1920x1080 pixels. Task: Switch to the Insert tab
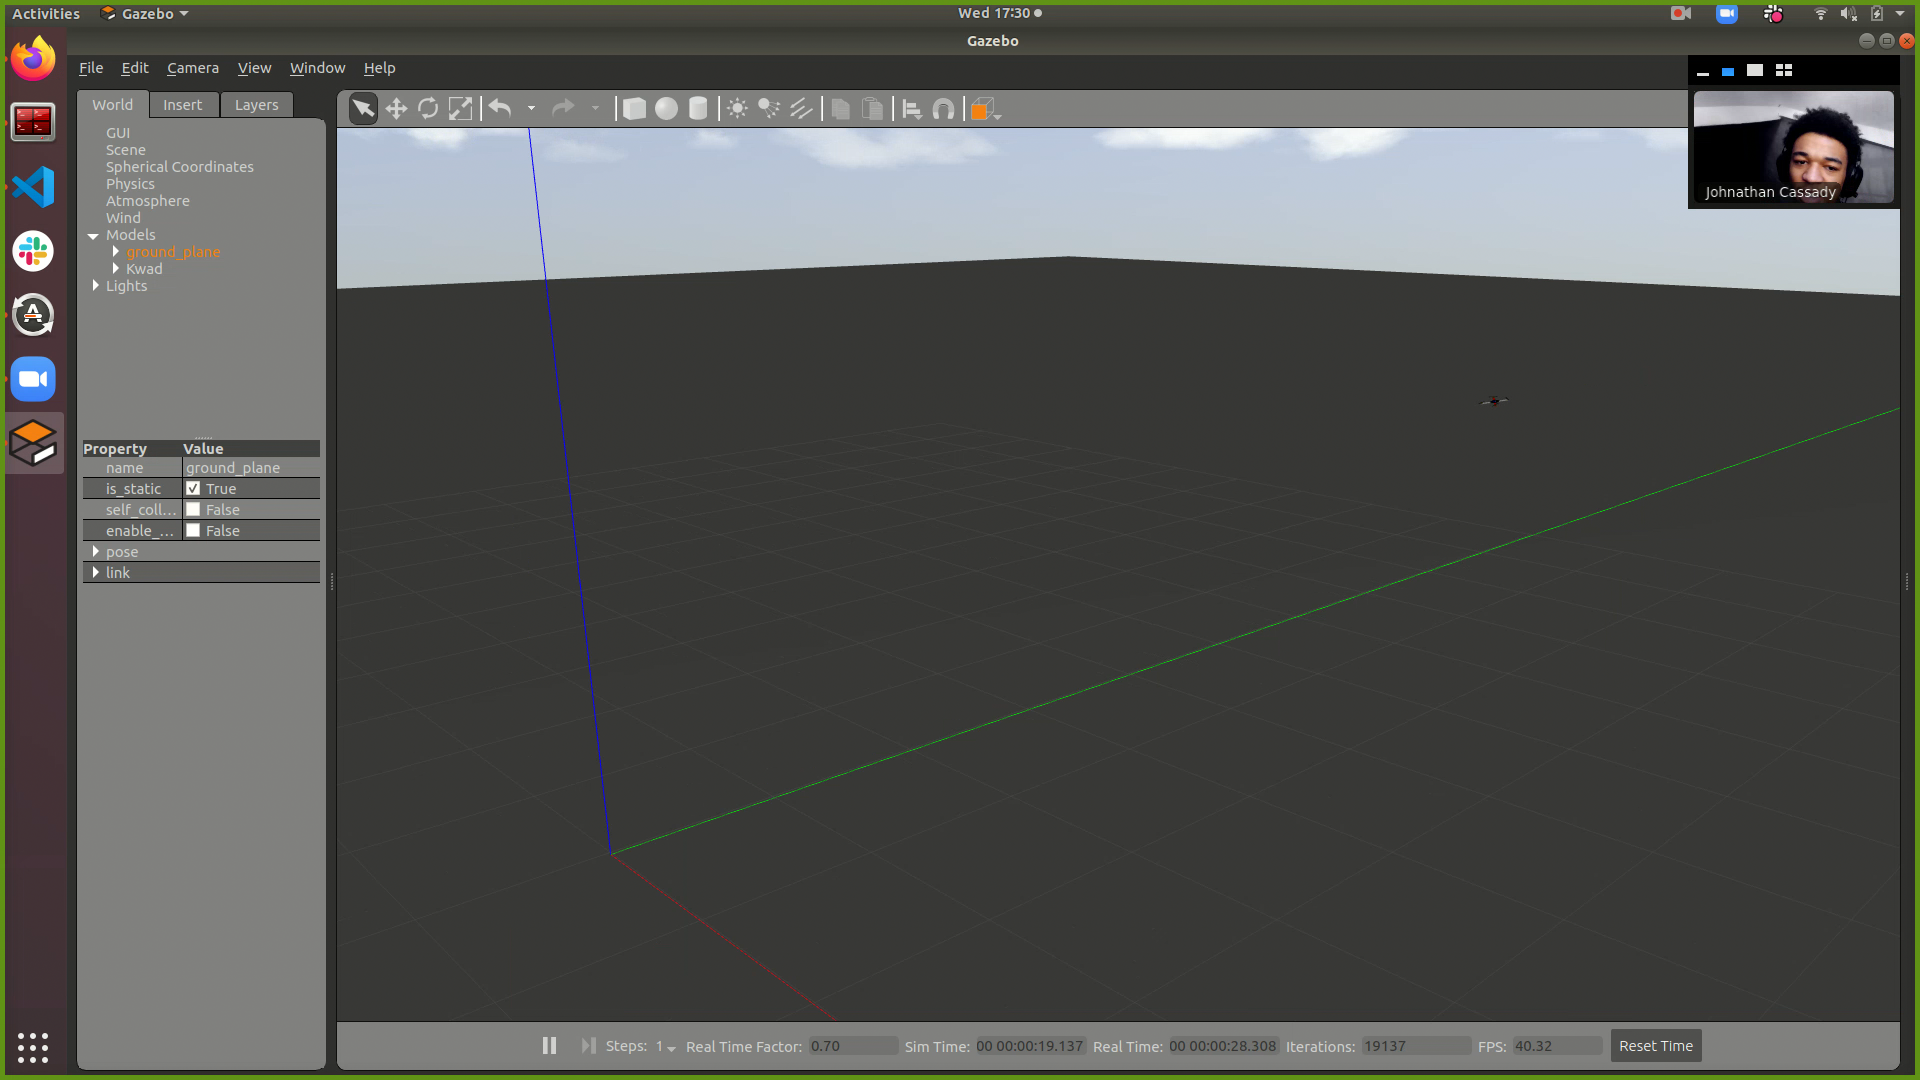click(182, 105)
